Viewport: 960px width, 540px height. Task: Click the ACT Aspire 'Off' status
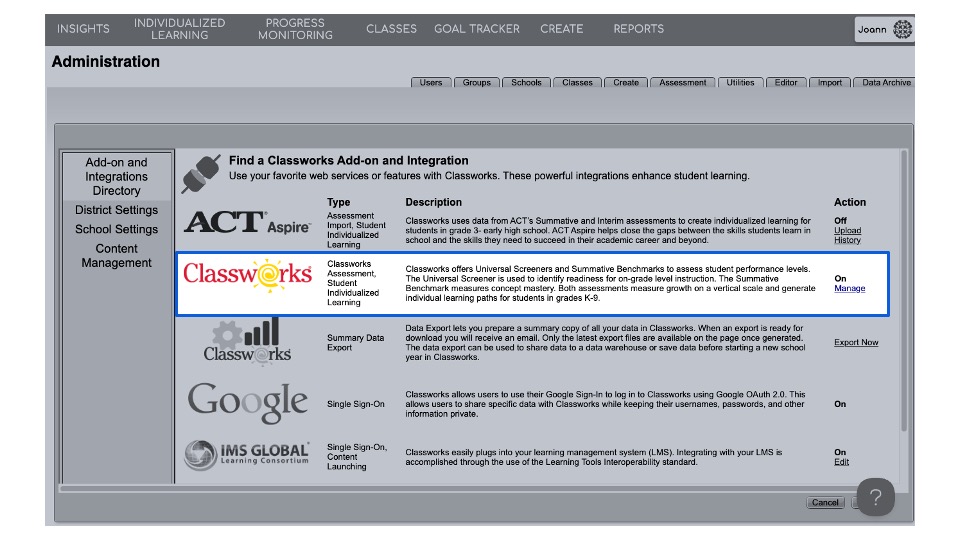(x=840, y=220)
